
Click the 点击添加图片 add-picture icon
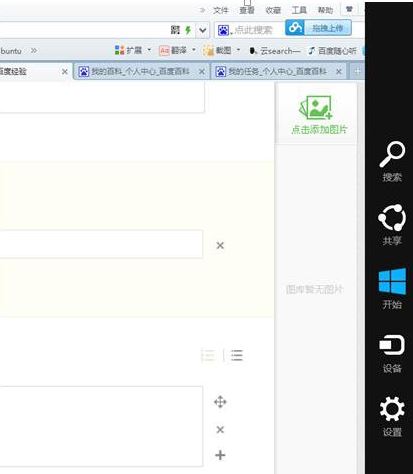pyautogui.click(x=317, y=108)
